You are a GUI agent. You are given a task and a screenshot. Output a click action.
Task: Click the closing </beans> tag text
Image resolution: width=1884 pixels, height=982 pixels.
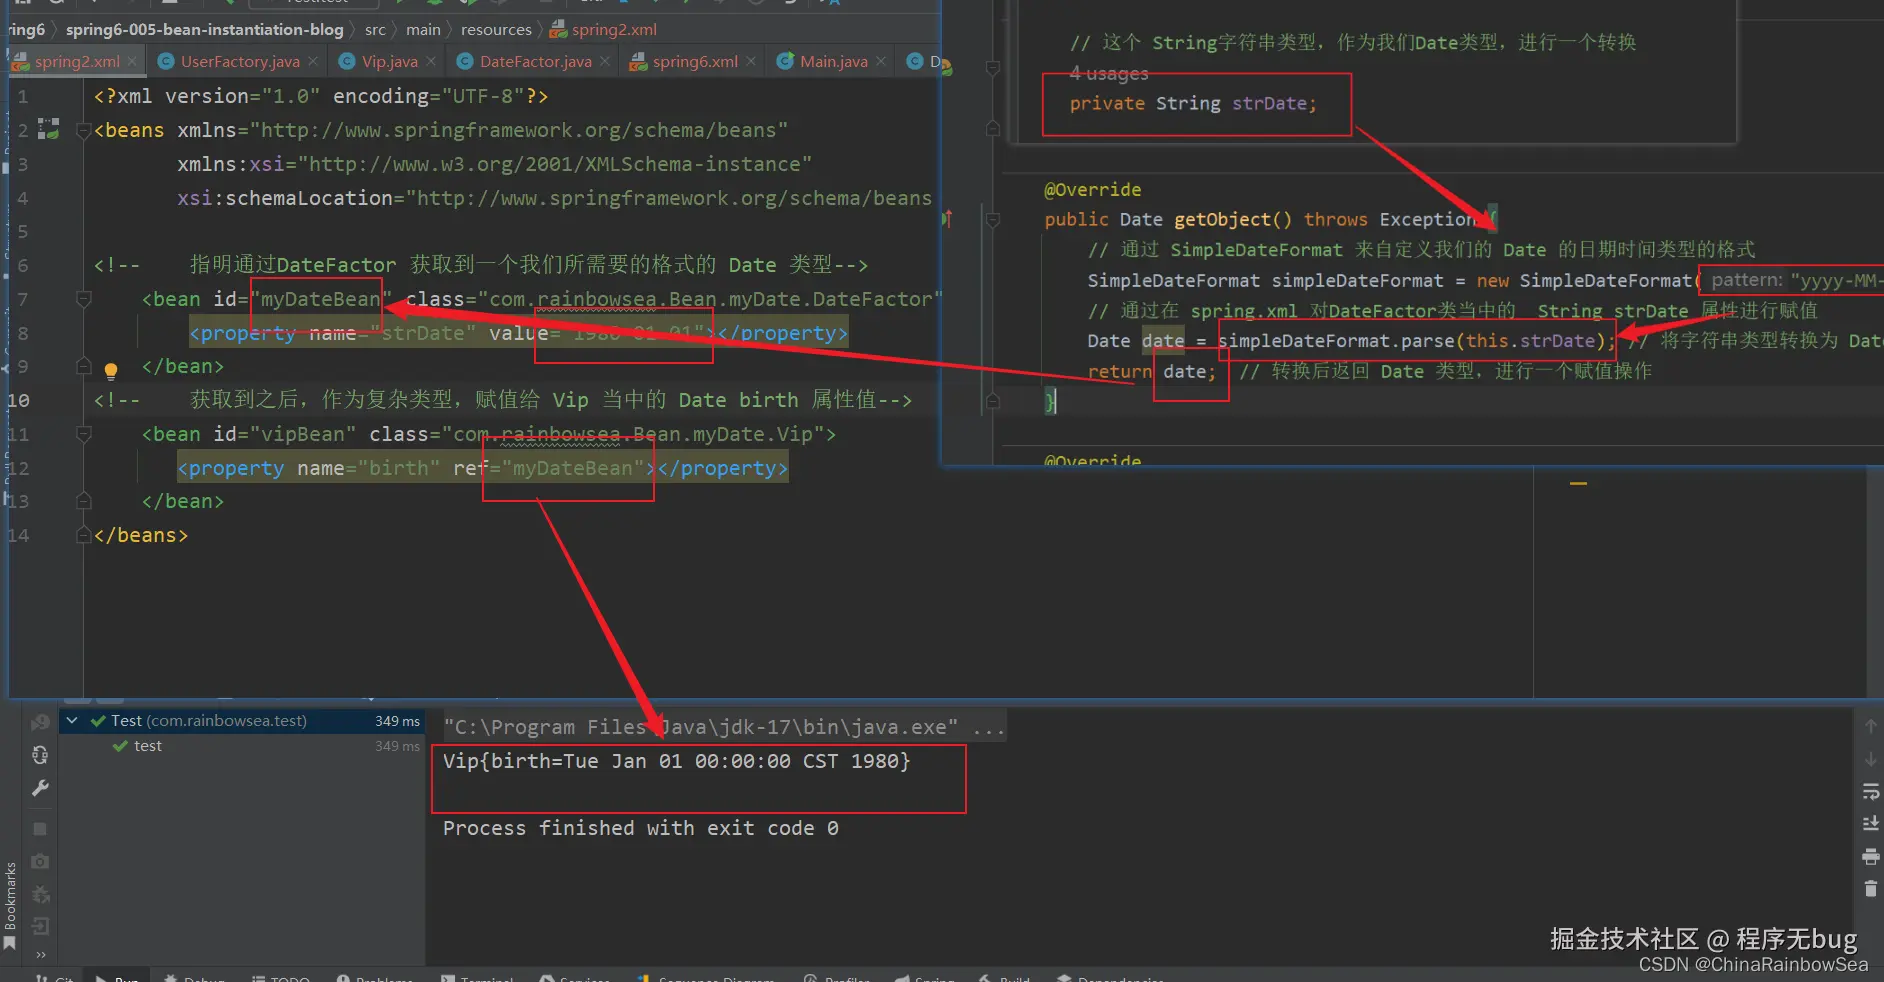[x=141, y=535]
